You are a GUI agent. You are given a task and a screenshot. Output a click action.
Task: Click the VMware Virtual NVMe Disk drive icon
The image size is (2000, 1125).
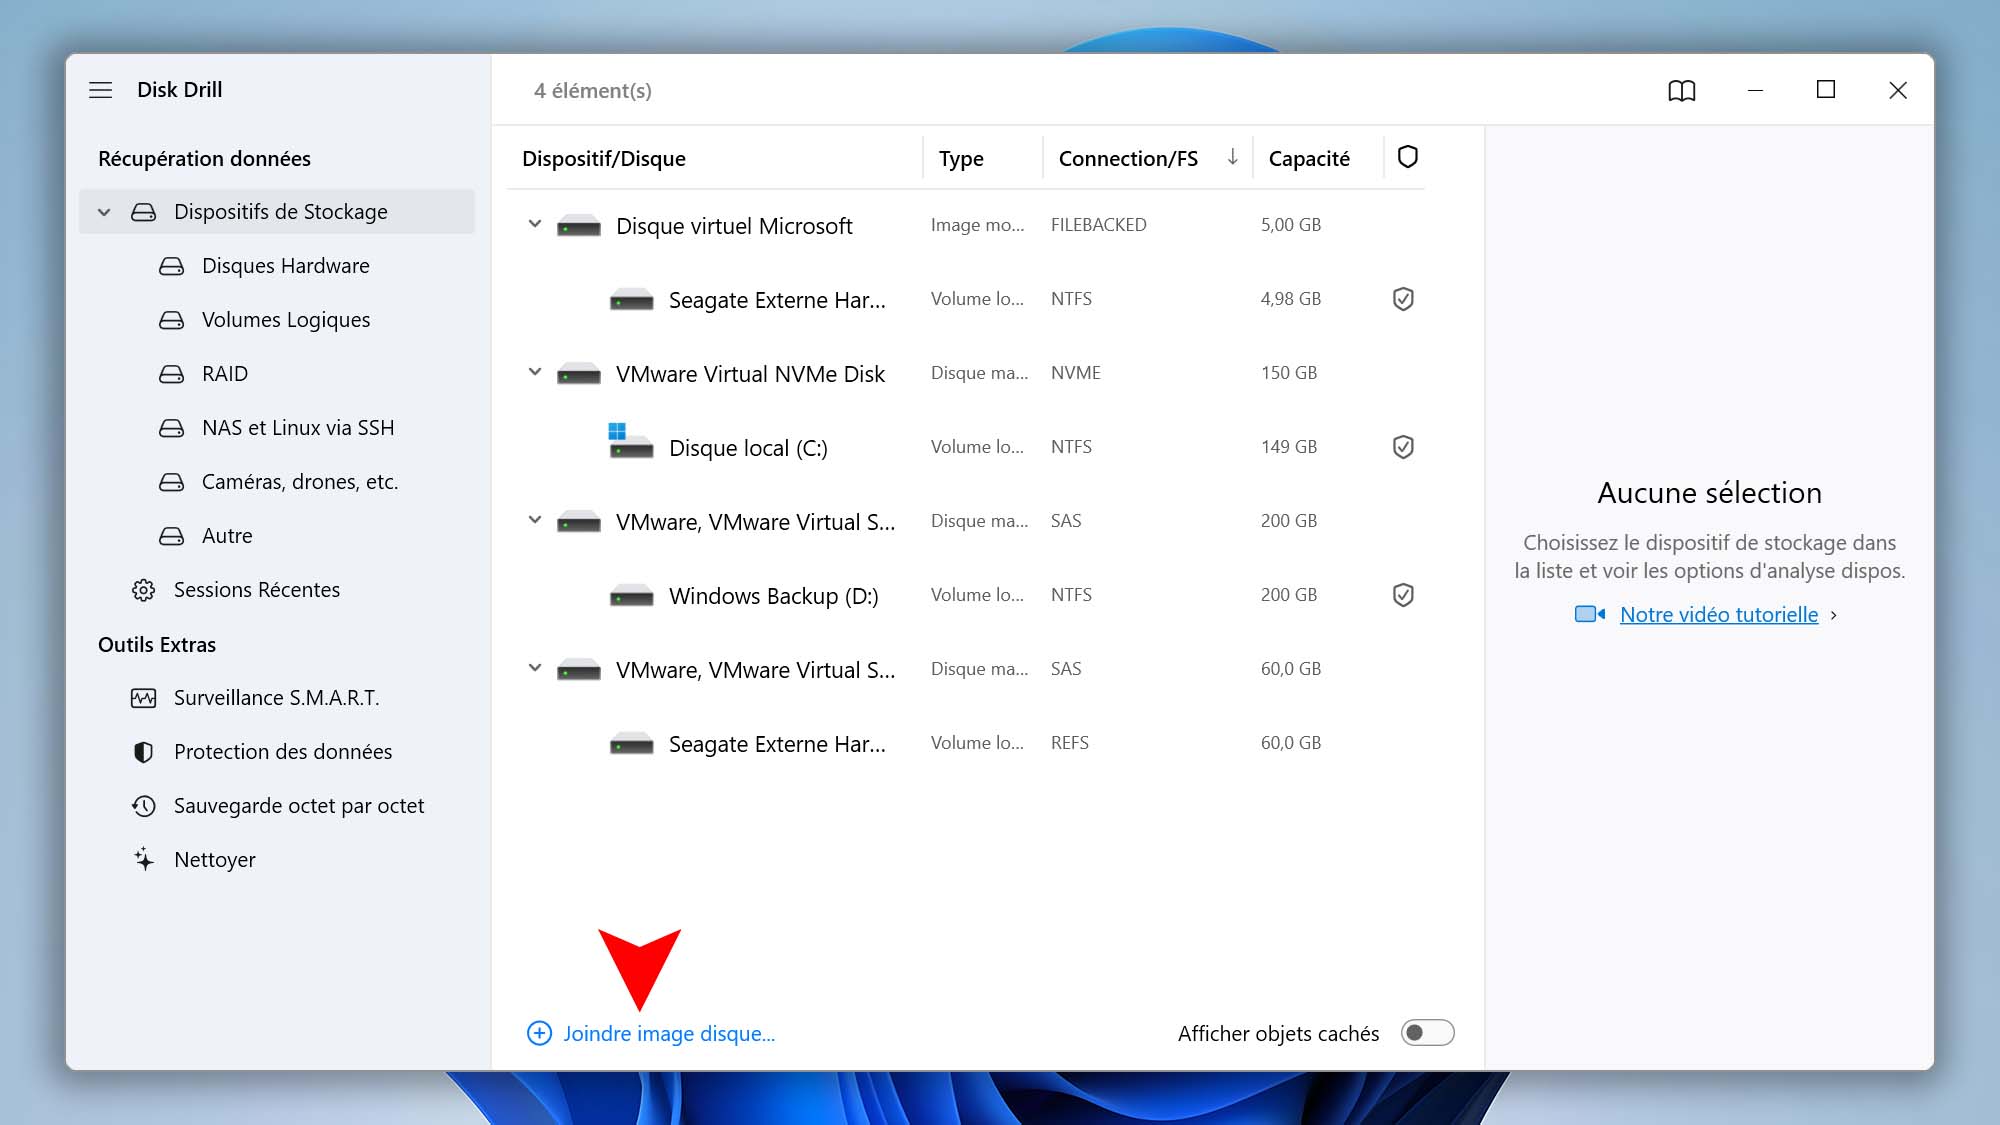579,374
